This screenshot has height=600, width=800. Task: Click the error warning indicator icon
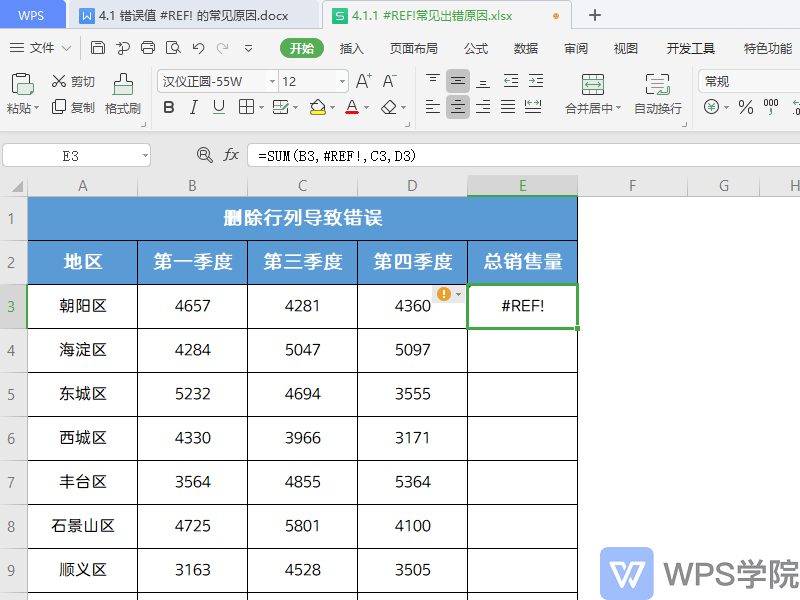click(444, 294)
